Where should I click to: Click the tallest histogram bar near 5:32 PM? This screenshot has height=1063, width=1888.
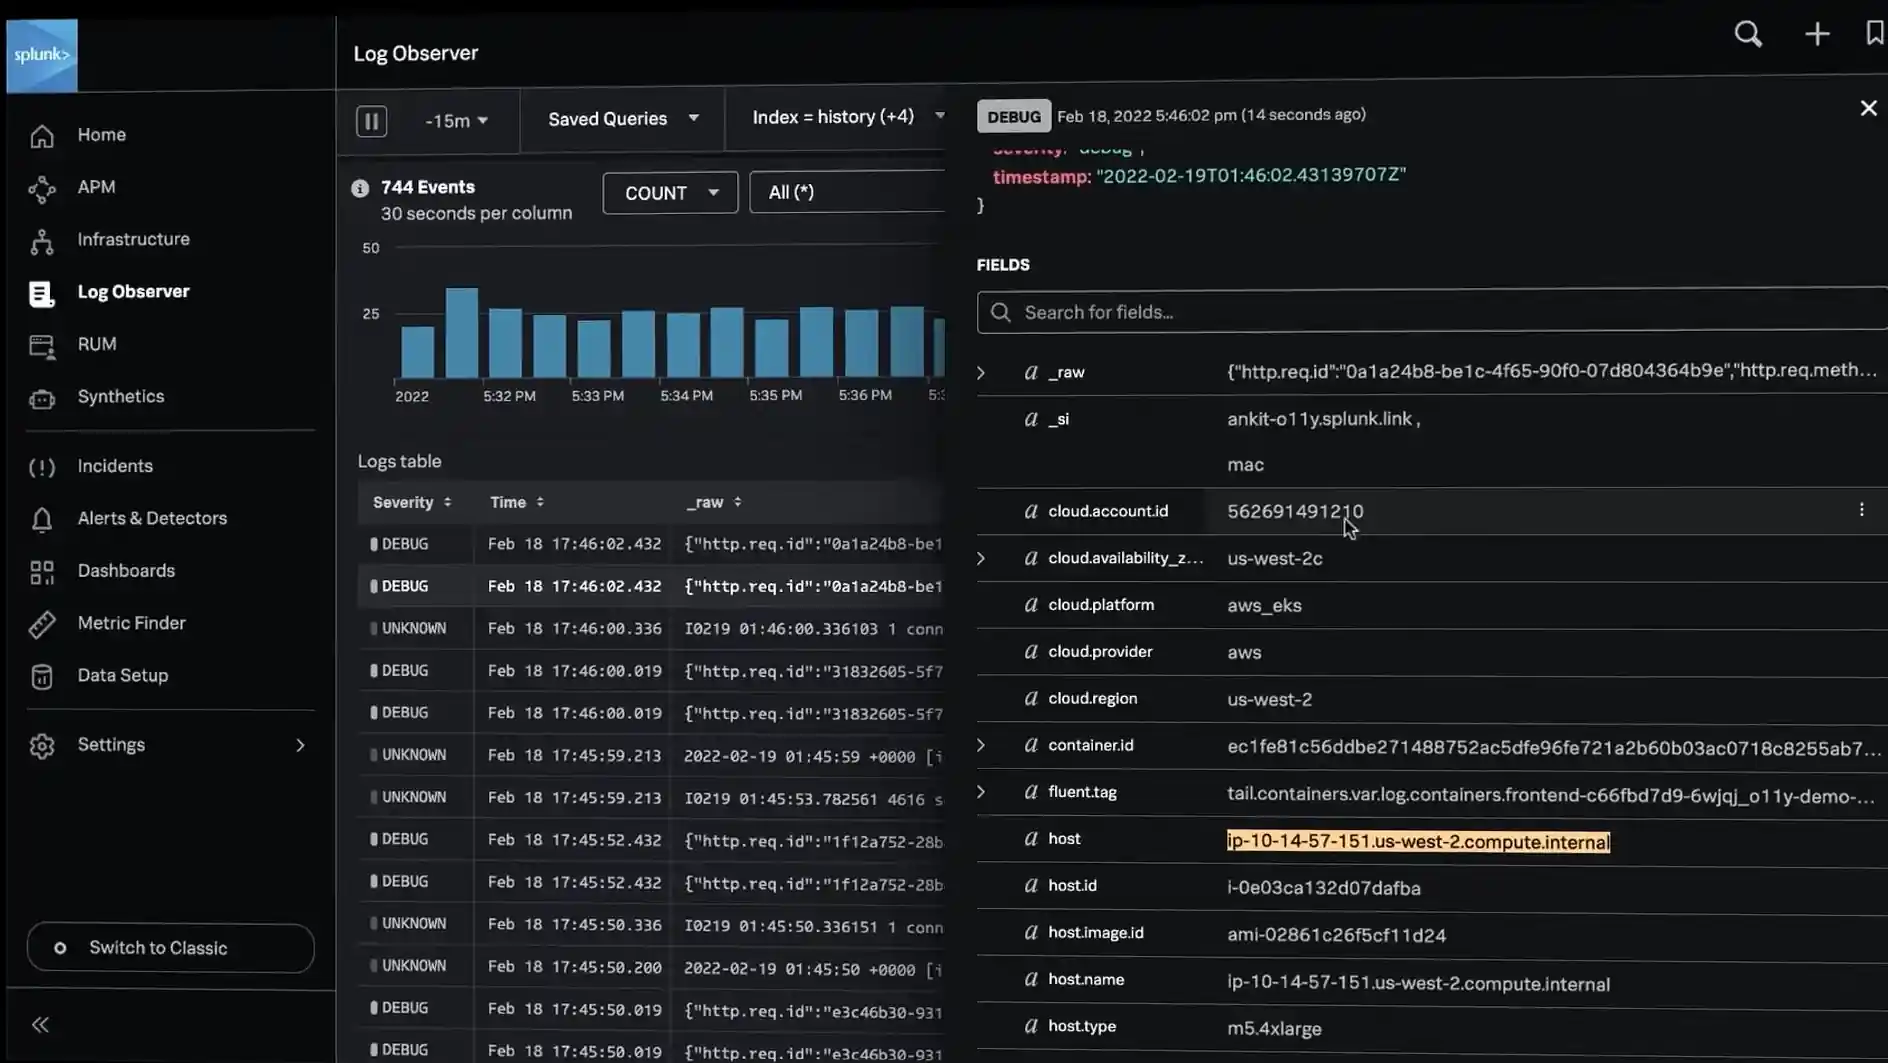click(x=461, y=333)
